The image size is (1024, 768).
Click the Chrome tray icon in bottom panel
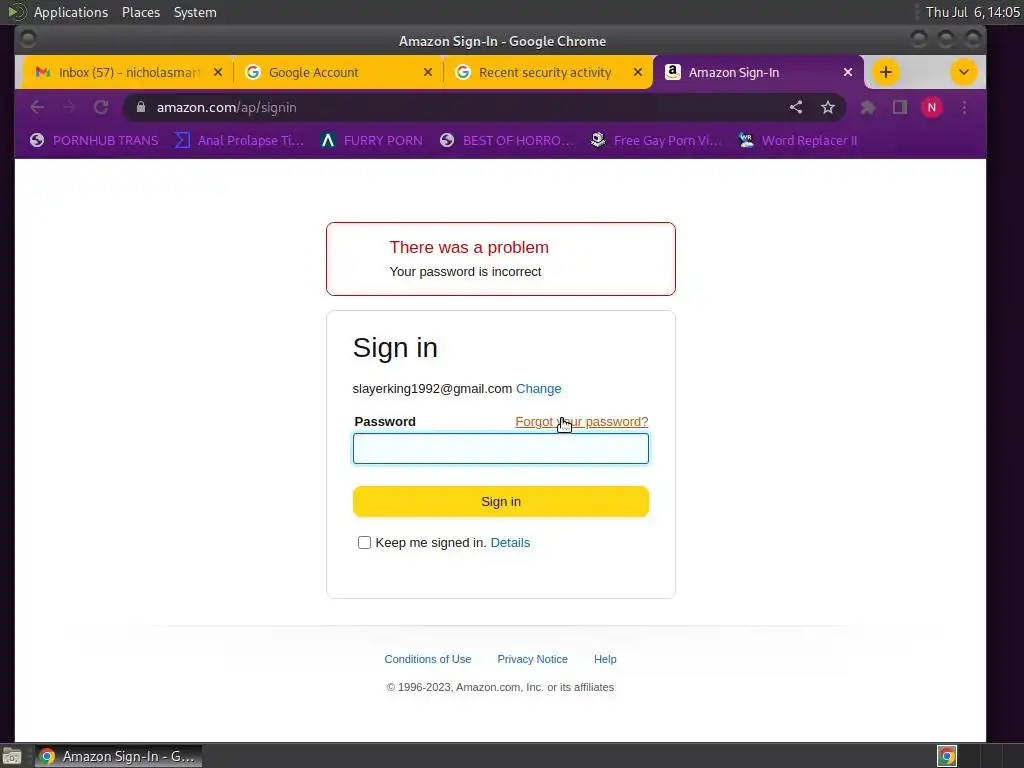tap(947, 756)
